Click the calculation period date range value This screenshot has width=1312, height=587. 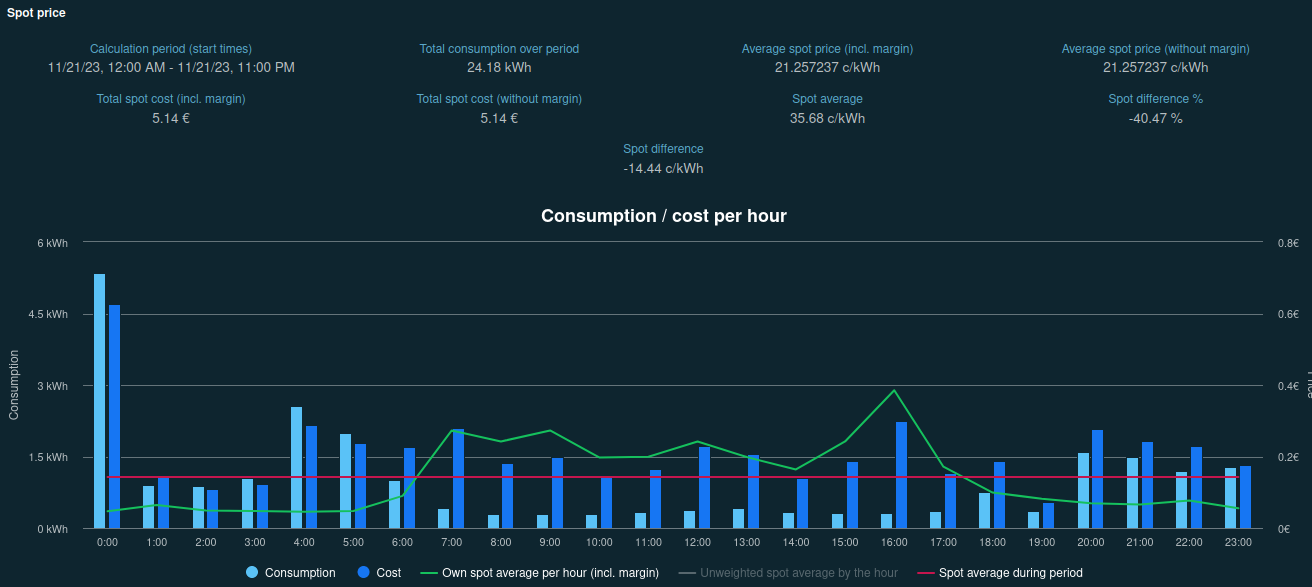pos(171,67)
